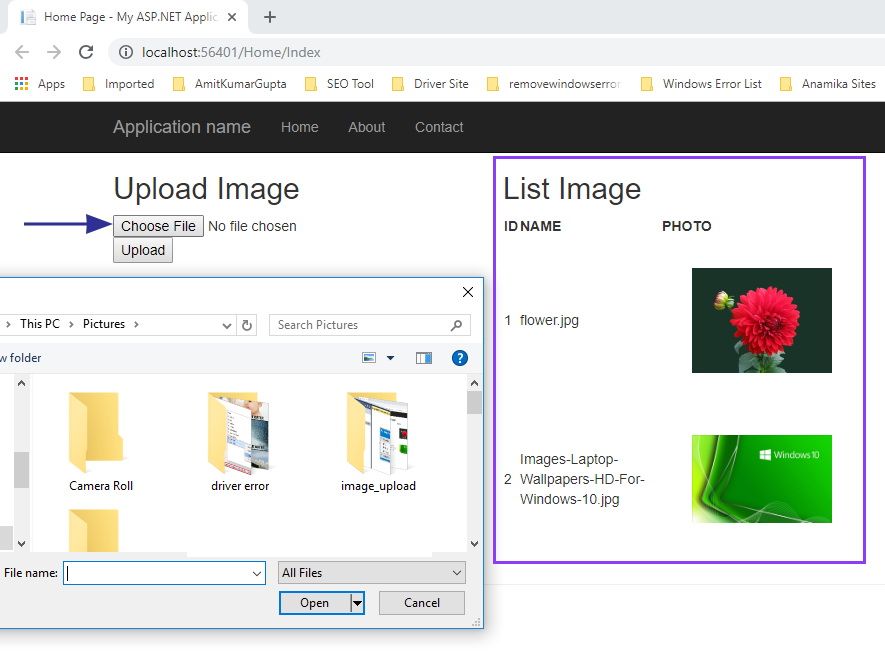Viewport: 885px width, 666px height.
Task: Open the Contact nav menu item
Action: 439,127
